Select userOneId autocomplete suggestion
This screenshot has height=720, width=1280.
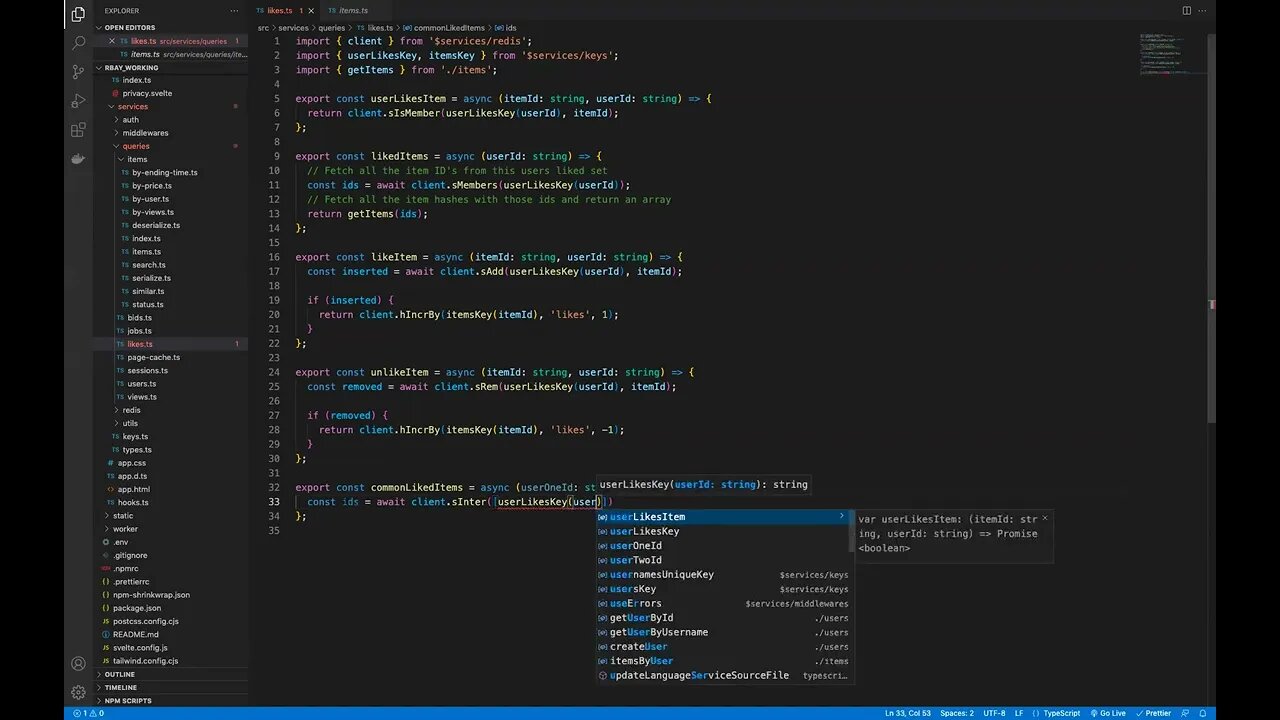tap(724, 546)
